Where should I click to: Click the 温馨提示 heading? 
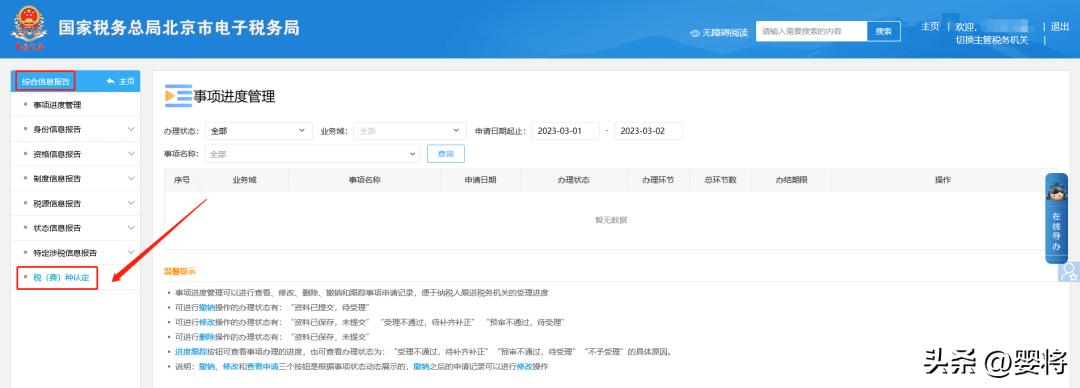(x=180, y=272)
